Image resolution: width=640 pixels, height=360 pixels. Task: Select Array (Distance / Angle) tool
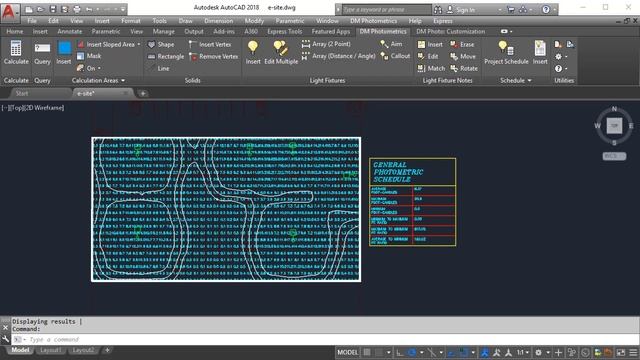[338, 56]
